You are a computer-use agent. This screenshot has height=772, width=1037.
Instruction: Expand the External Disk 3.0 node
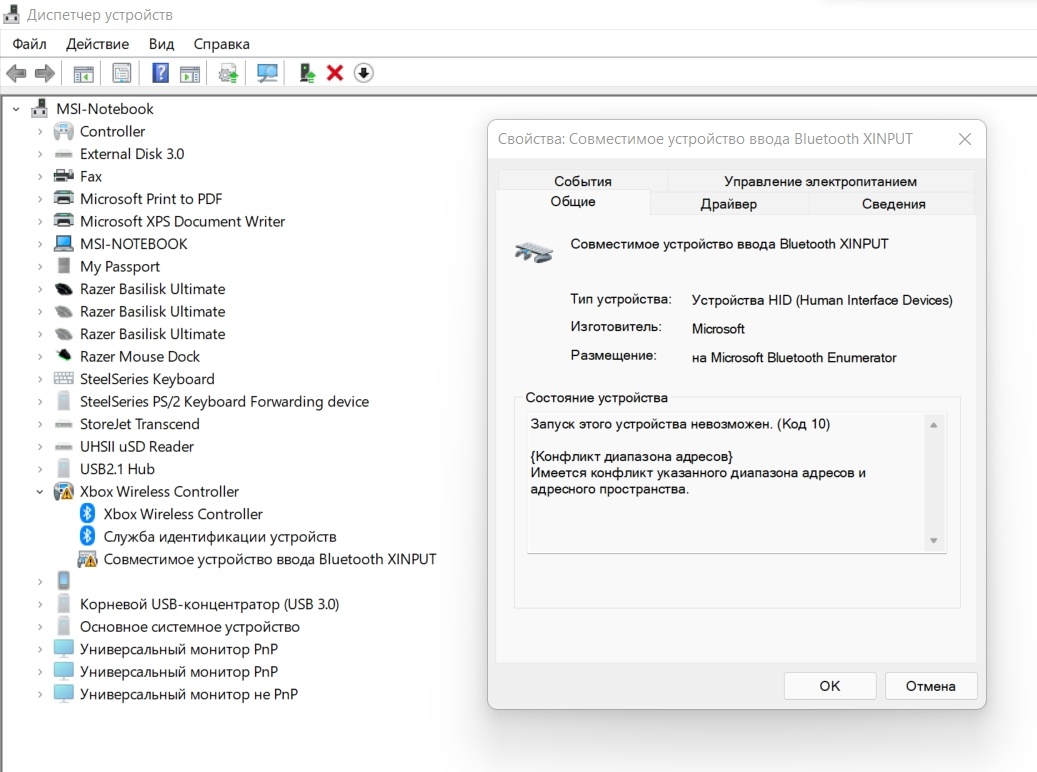(x=40, y=154)
